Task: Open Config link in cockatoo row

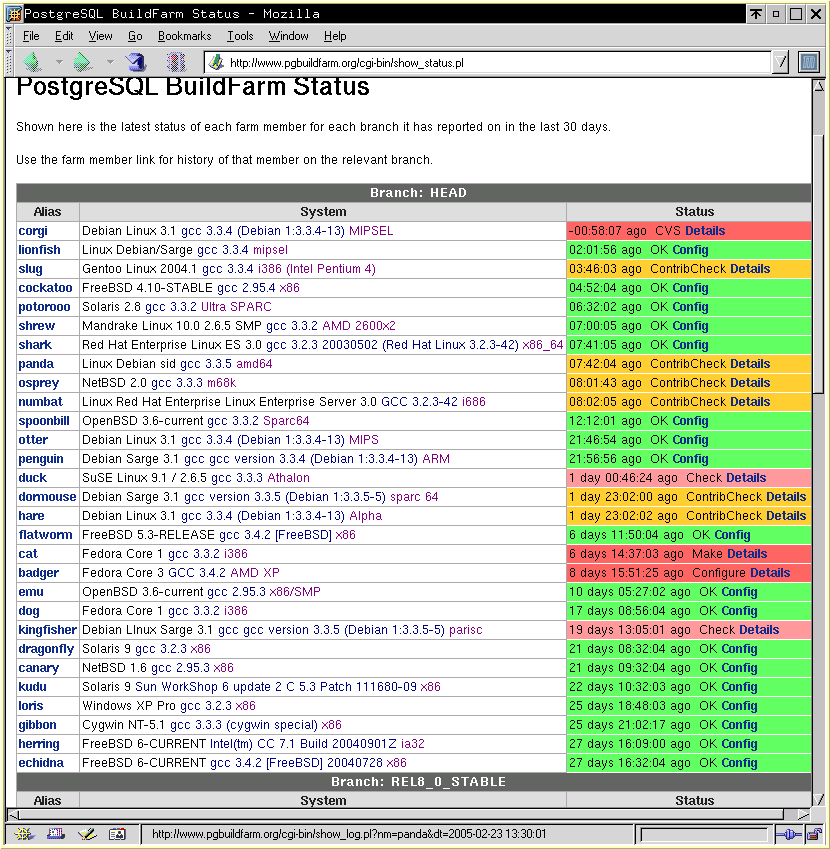Action: point(690,288)
